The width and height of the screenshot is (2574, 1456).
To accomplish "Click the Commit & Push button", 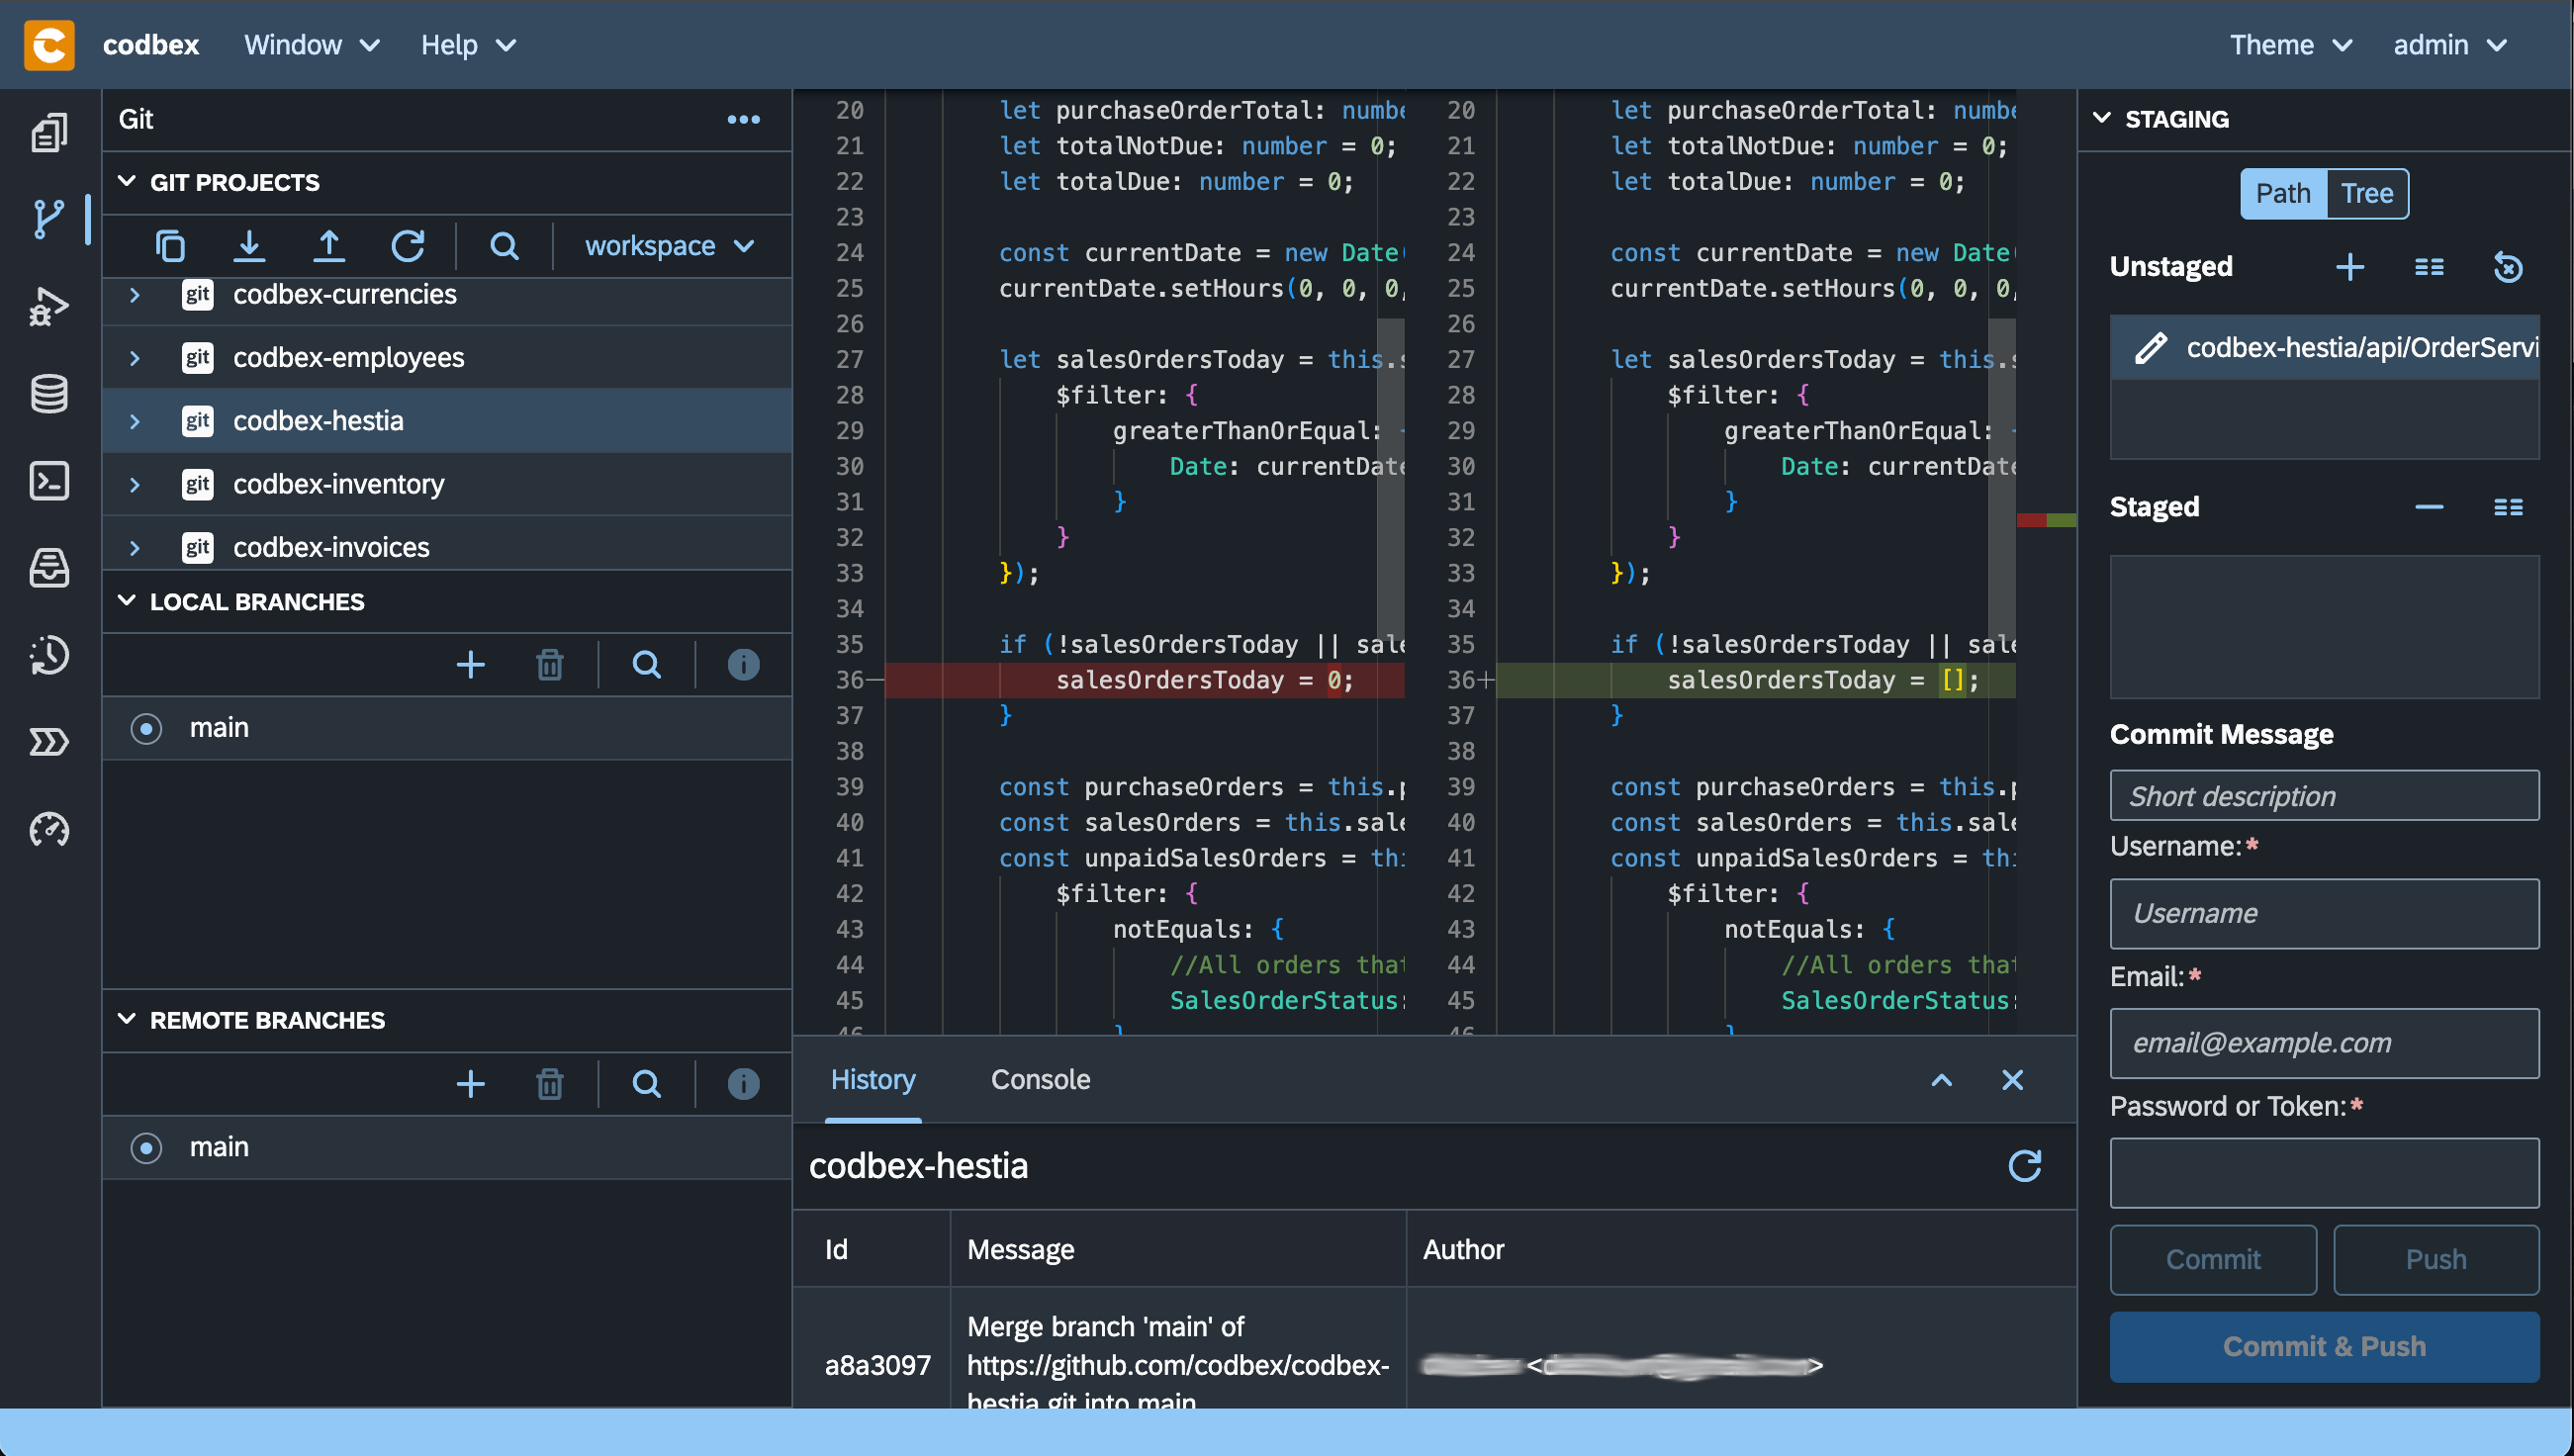I will (x=2325, y=1346).
